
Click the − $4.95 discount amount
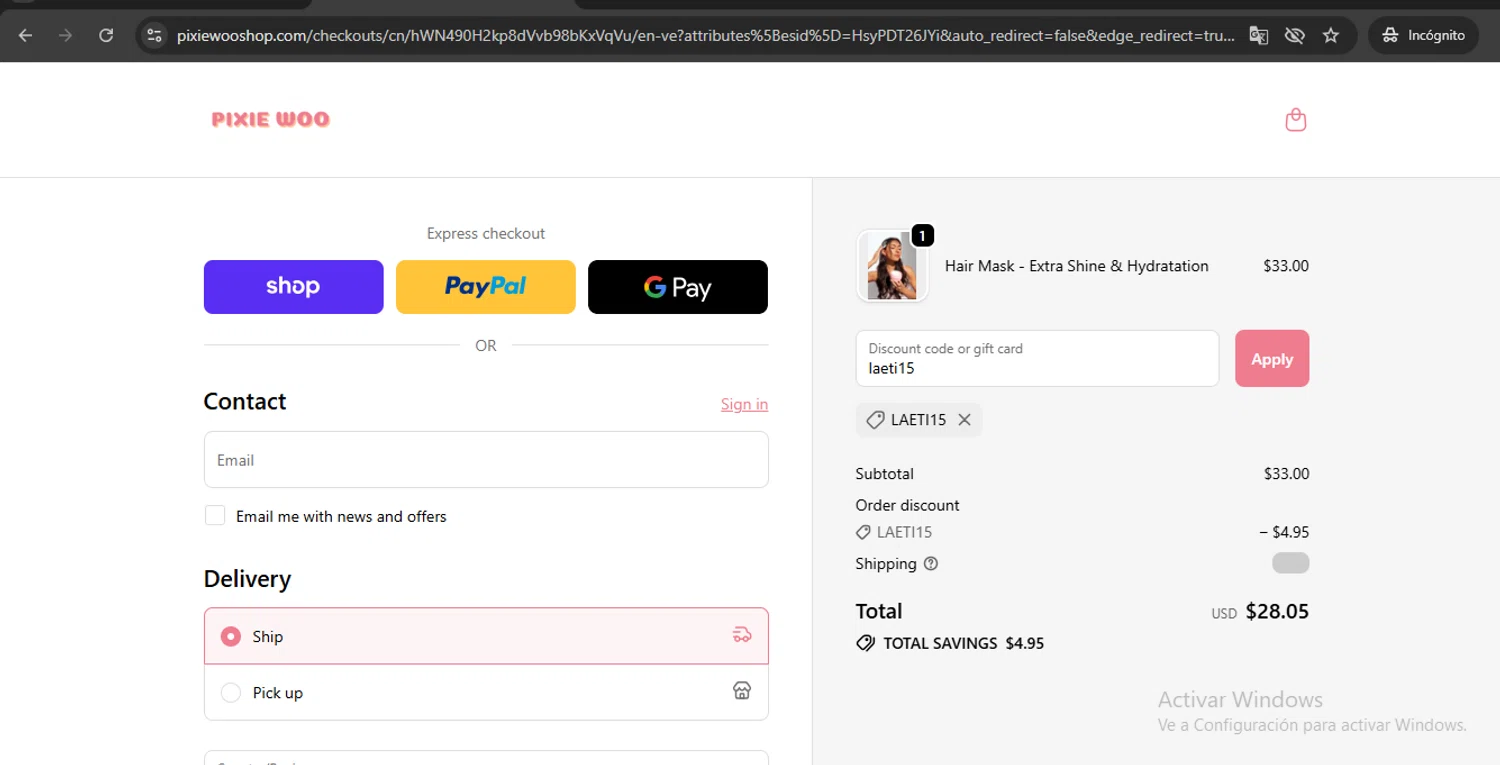coord(1284,532)
